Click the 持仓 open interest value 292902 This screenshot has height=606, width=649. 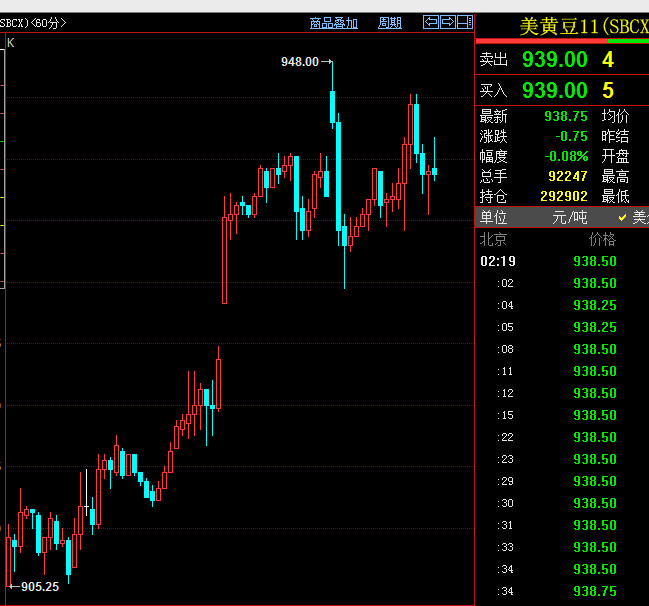(x=561, y=196)
